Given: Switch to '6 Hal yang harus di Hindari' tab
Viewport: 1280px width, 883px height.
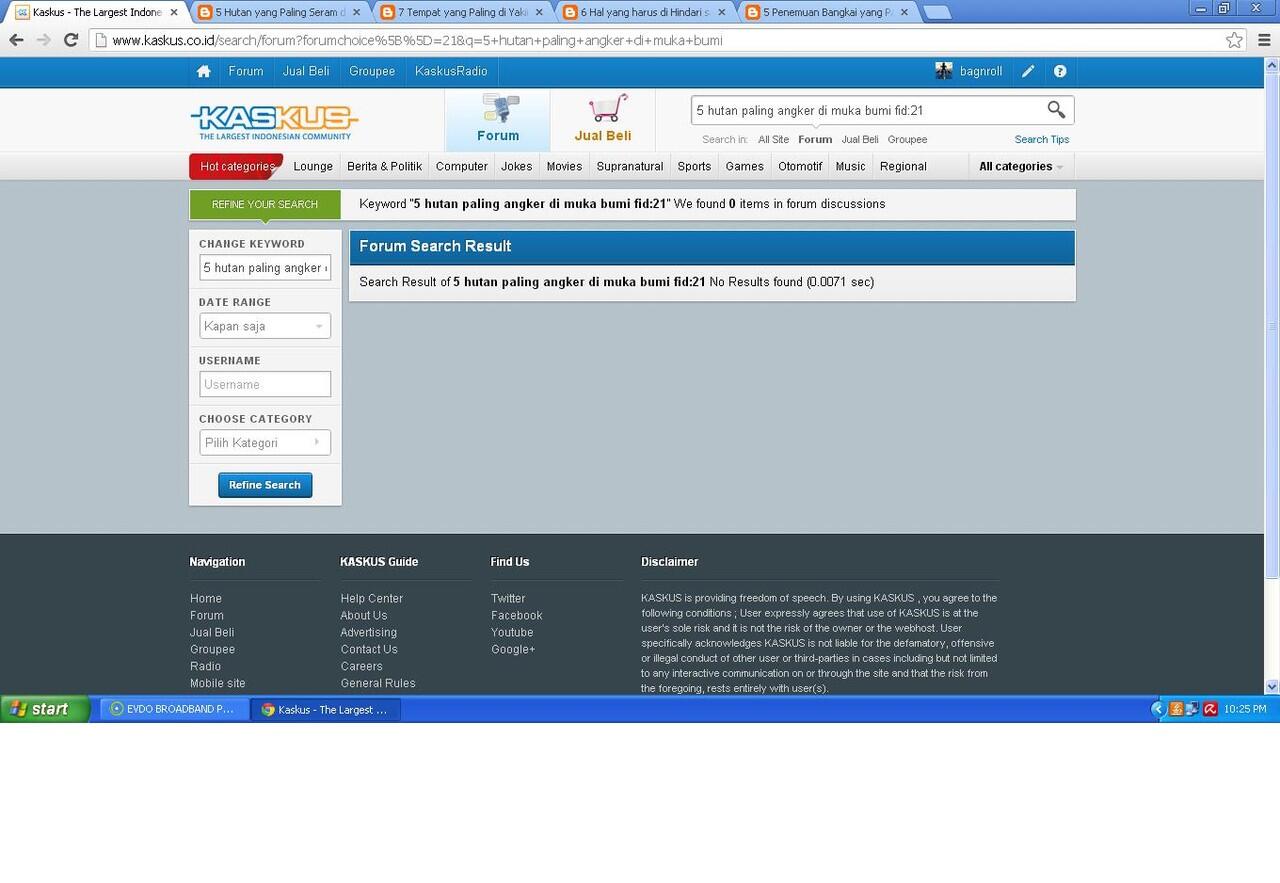Looking at the screenshot, I should (x=644, y=13).
